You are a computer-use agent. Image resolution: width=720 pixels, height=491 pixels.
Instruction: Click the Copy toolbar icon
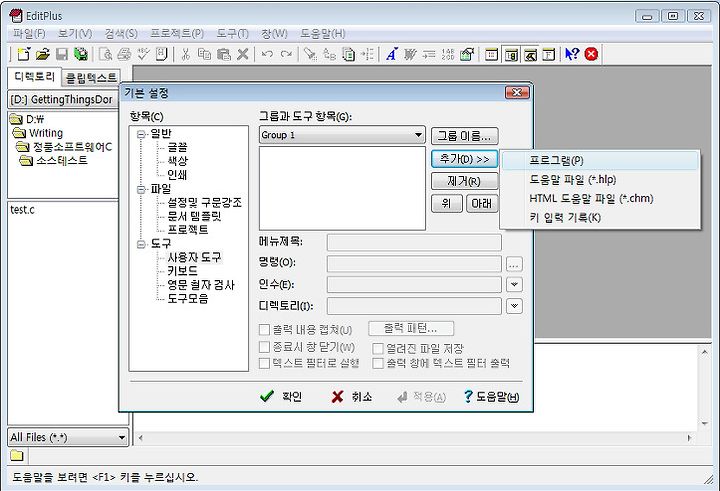(204, 54)
